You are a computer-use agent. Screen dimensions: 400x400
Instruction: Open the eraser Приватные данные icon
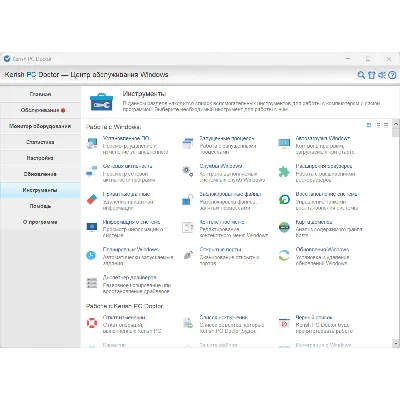[92, 199]
